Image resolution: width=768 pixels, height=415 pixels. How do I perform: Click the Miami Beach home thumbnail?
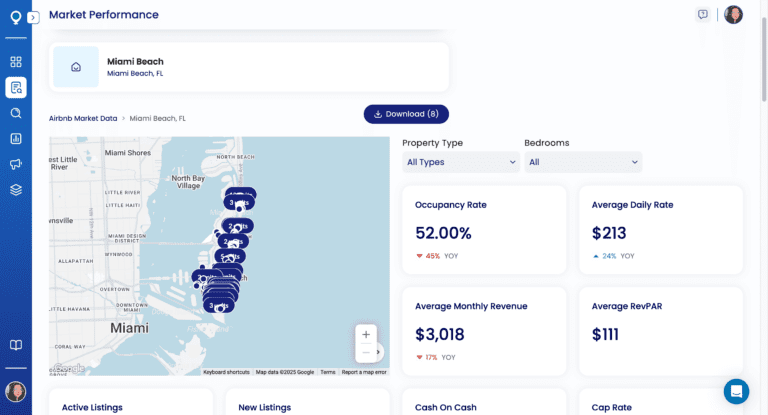point(76,67)
